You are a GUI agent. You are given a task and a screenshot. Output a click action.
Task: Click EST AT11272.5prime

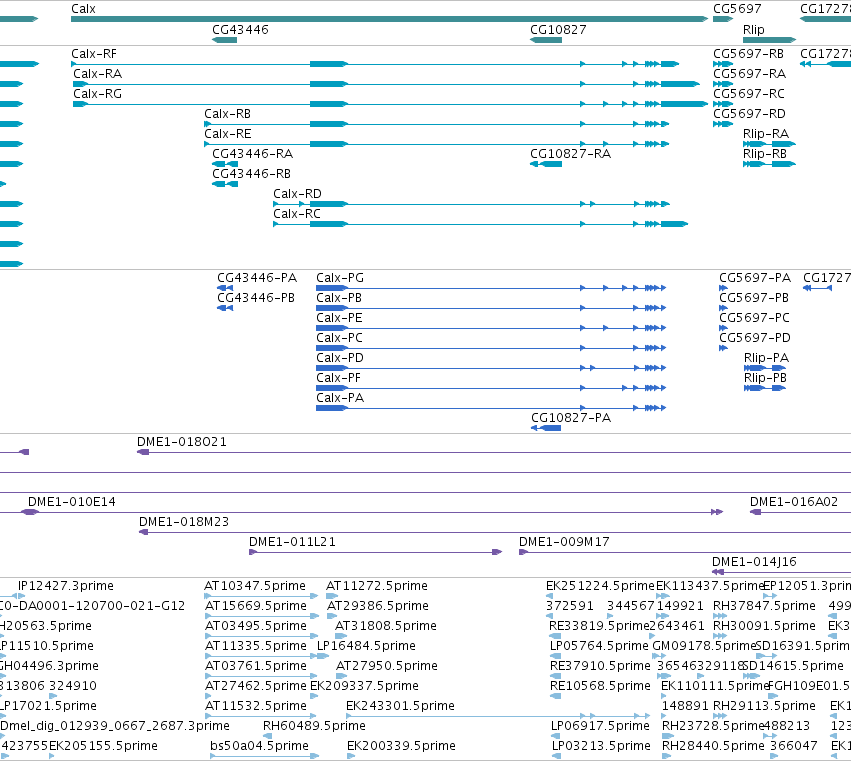tap(377, 586)
